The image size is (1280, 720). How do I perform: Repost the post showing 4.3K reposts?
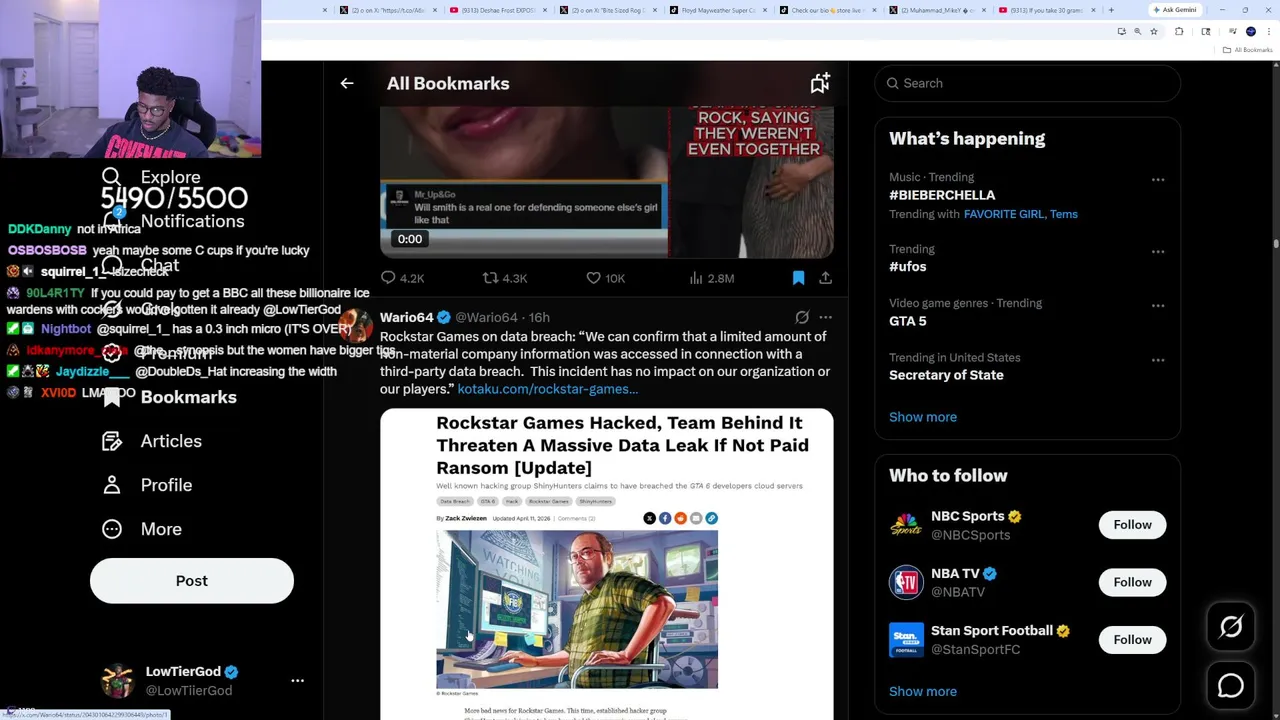tap(490, 278)
